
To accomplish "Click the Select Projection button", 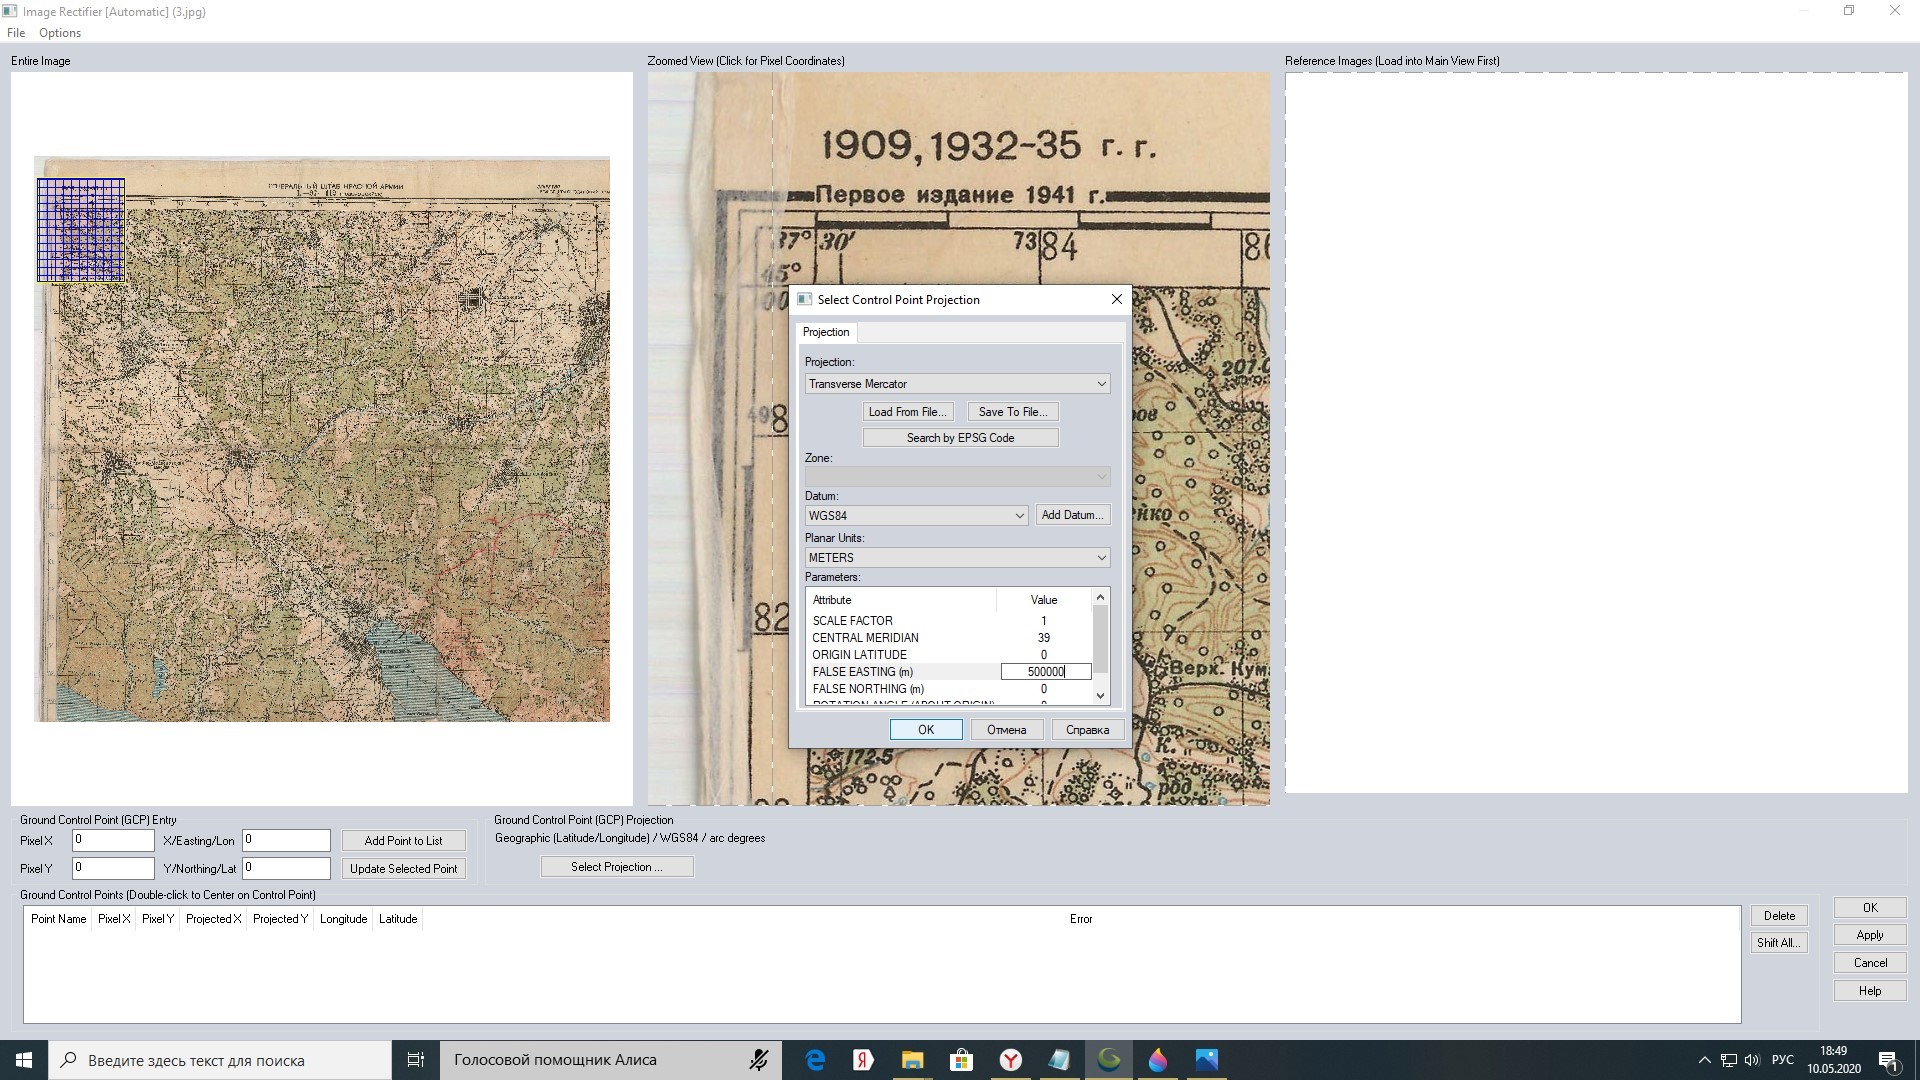I will pos(617,867).
